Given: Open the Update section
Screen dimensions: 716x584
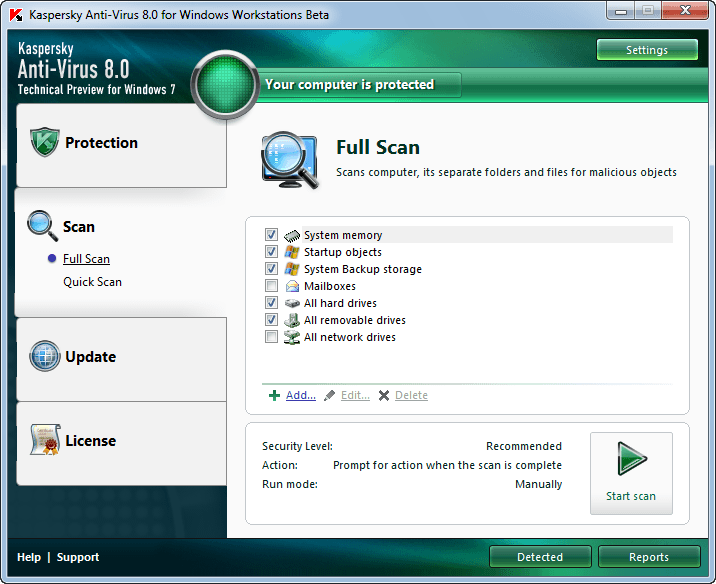Looking at the screenshot, I should click(x=121, y=359).
